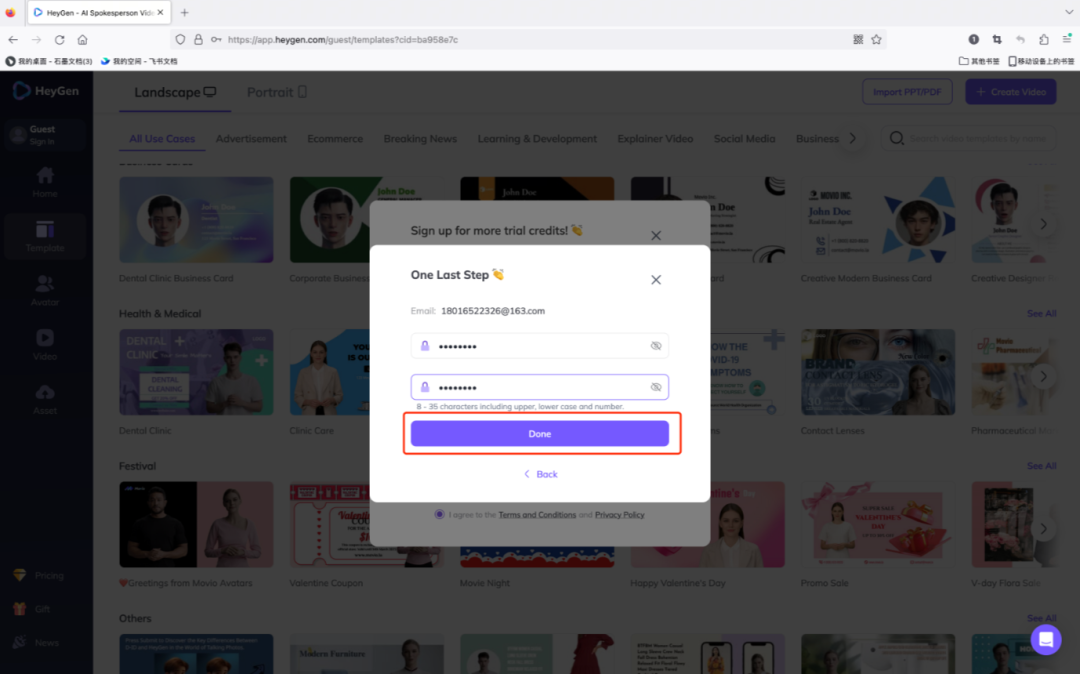Open the site security lock icon
The image size is (1080, 674).
tap(198, 39)
